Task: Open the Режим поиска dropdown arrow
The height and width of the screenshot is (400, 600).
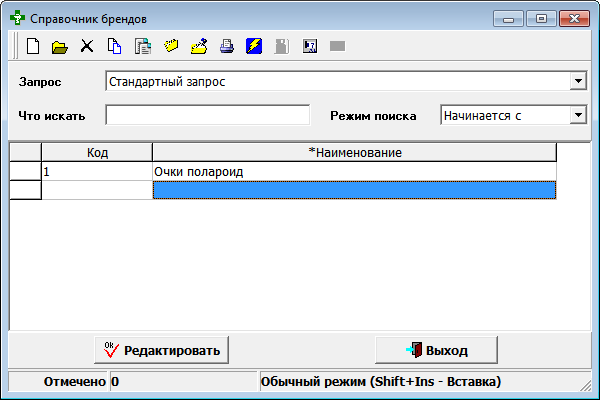Action: coord(578,115)
